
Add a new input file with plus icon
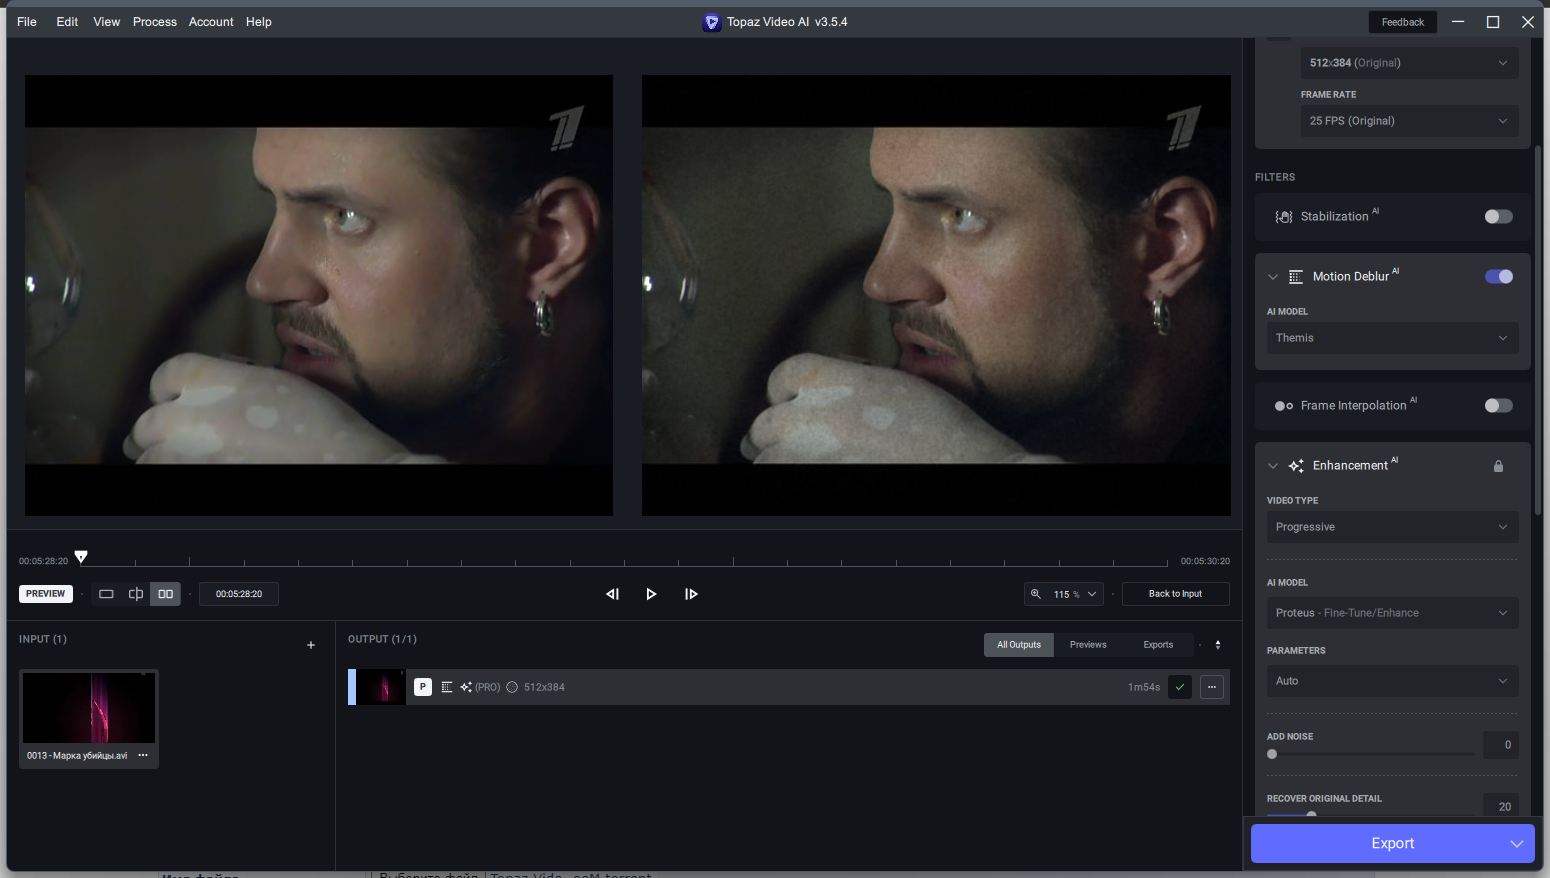coord(311,645)
